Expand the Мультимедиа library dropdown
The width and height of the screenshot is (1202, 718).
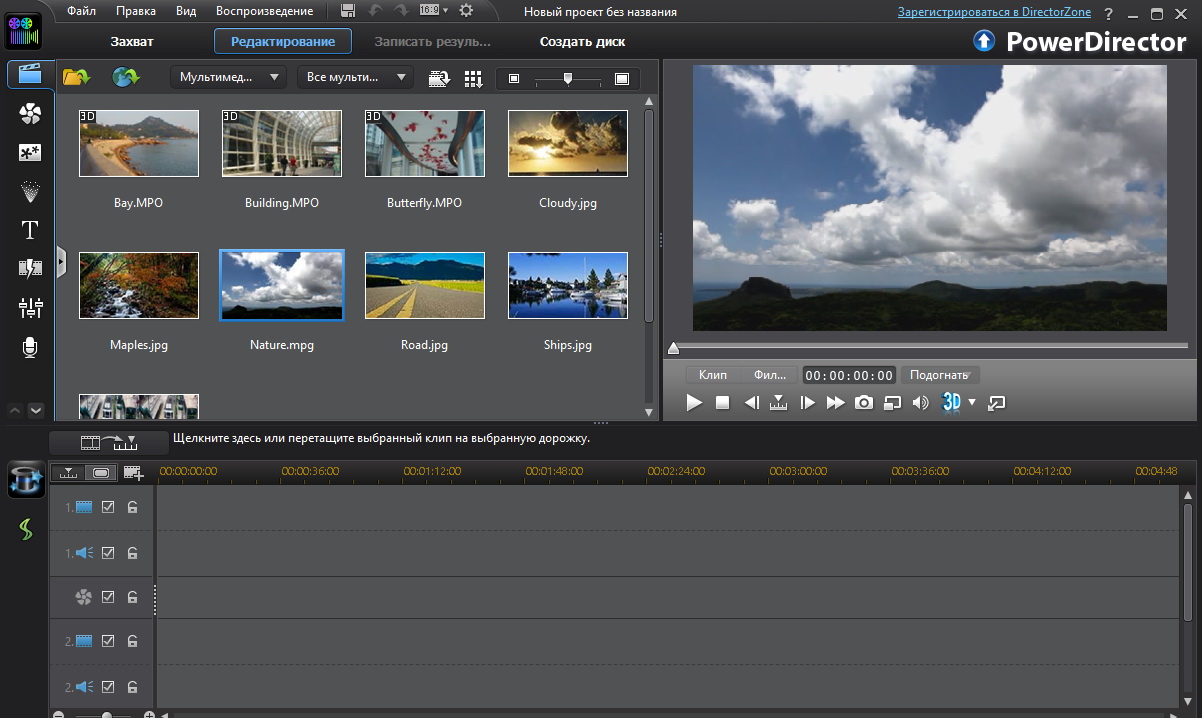pyautogui.click(x=228, y=77)
